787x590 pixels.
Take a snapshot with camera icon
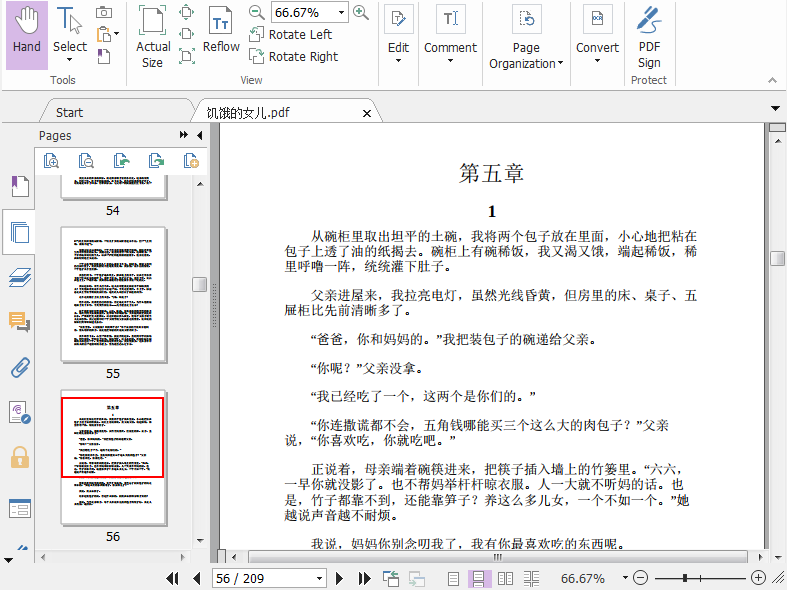click(x=104, y=13)
